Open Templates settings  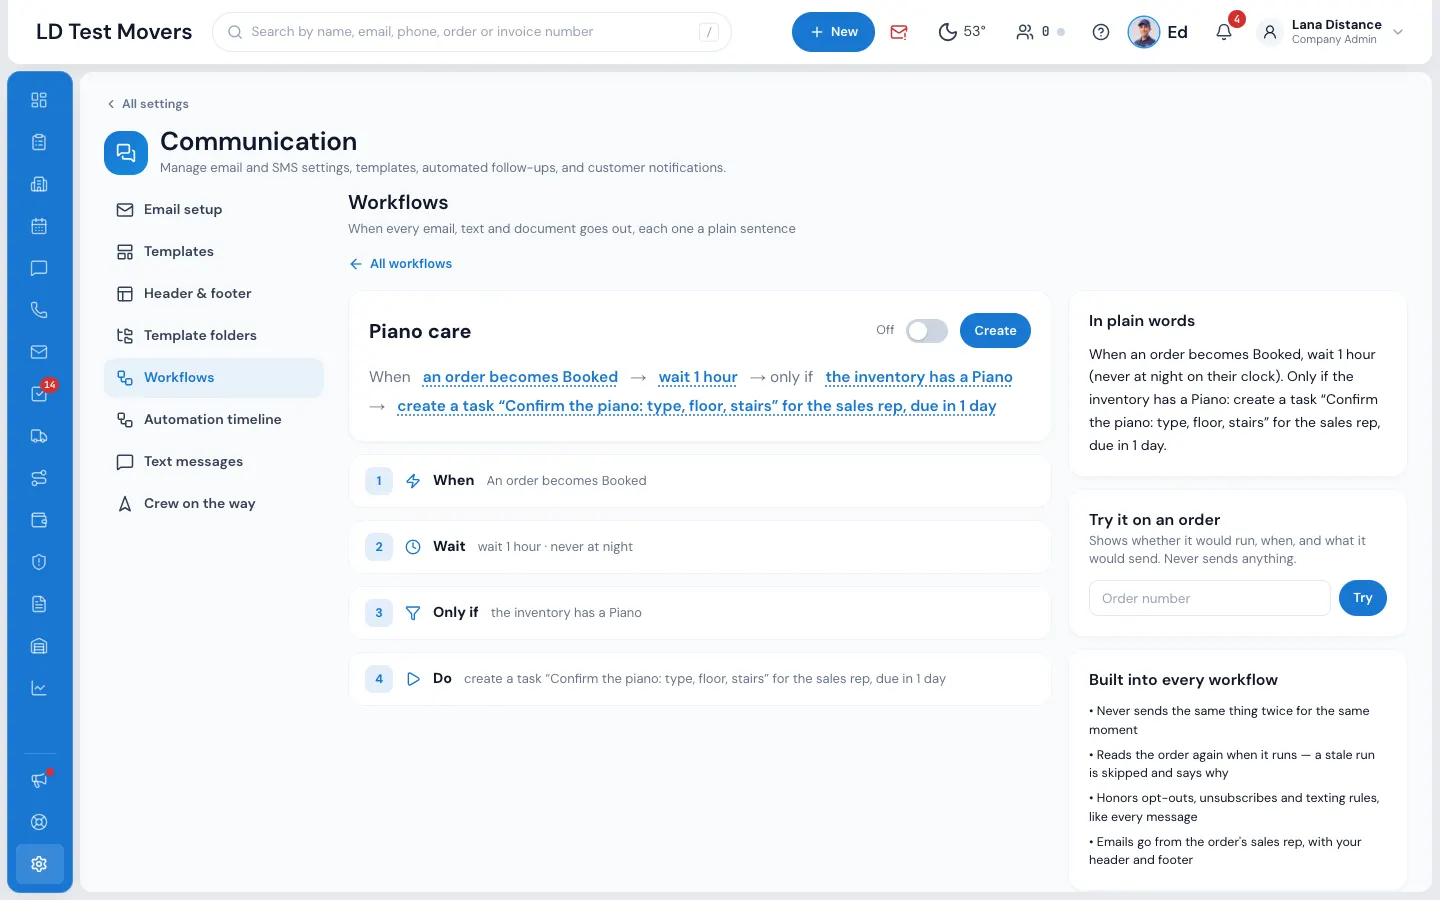point(214,252)
